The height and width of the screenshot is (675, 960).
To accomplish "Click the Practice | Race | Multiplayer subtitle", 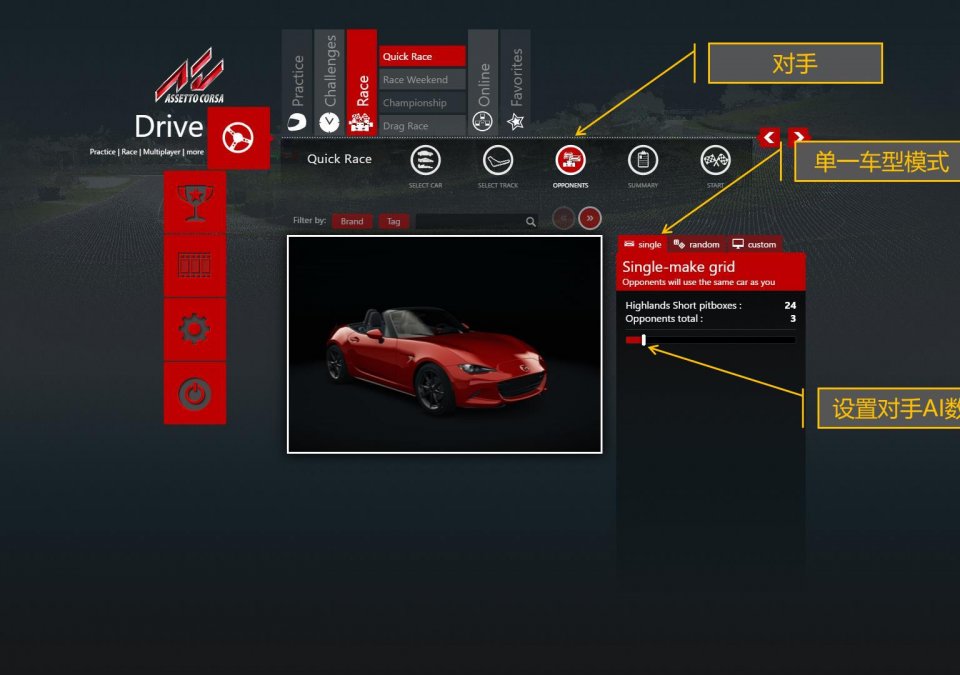I will coord(147,152).
